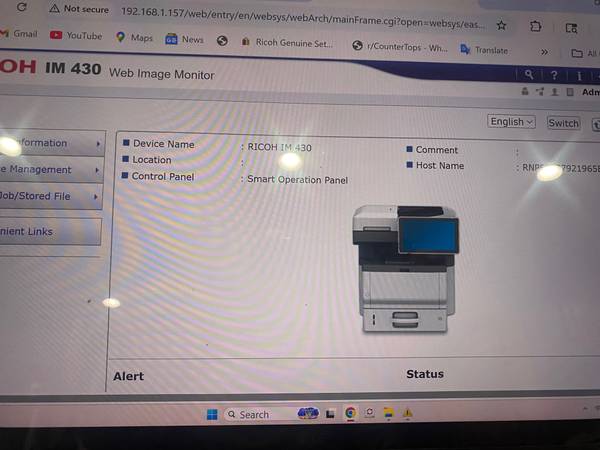The height and width of the screenshot is (450, 600).
Task: Click the 'Smart Operation Panel' text
Action: (x=297, y=179)
